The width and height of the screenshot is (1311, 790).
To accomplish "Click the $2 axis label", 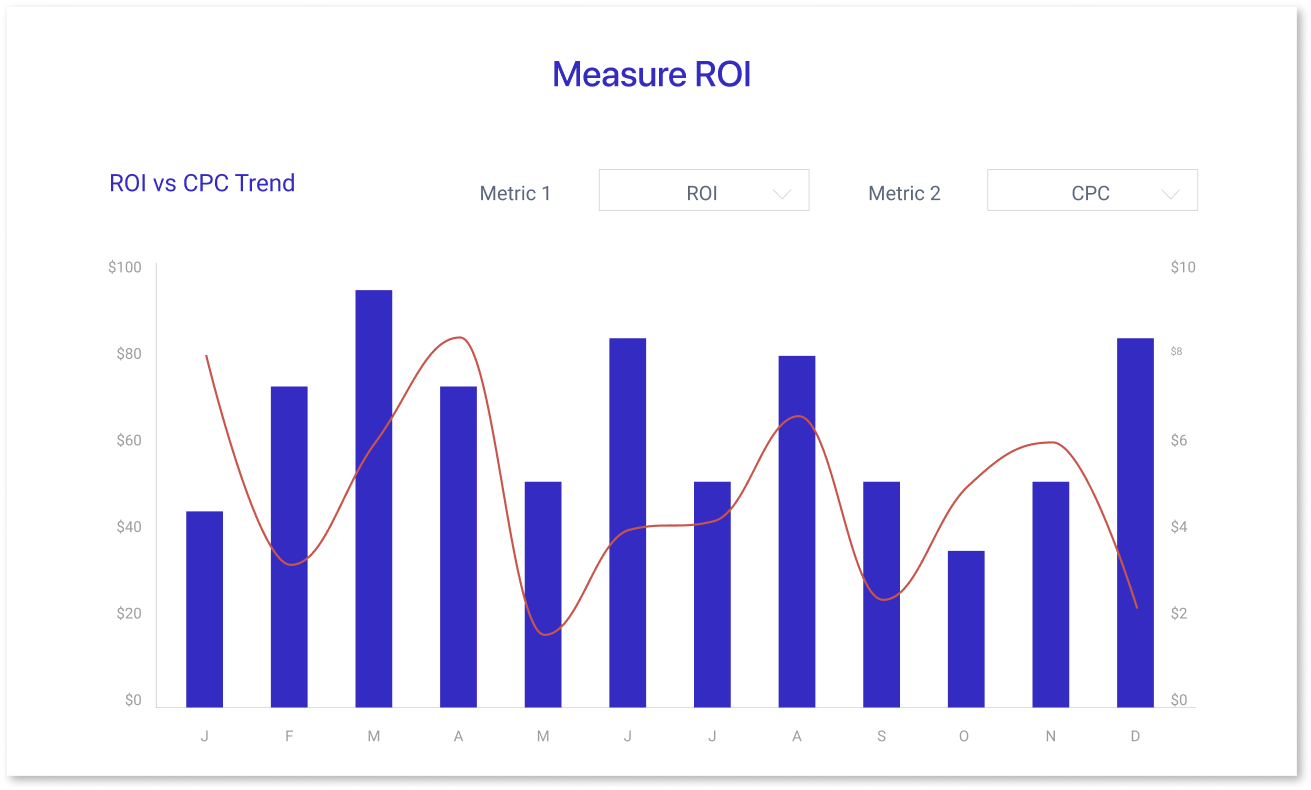I will pyautogui.click(x=1179, y=613).
